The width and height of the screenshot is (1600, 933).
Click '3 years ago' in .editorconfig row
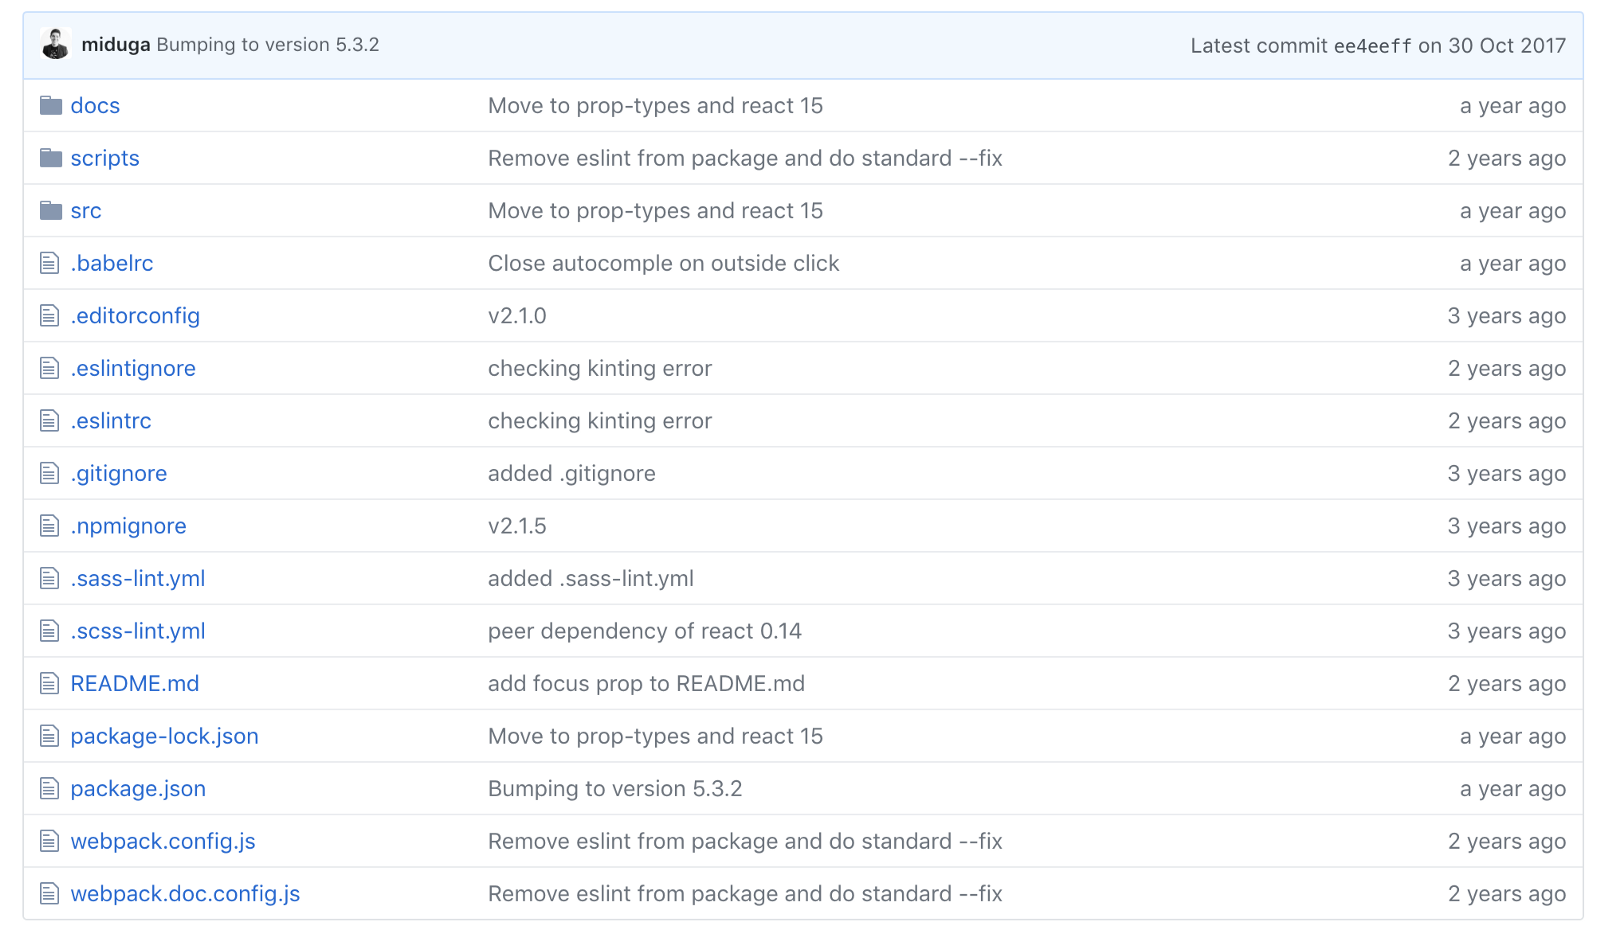[1507, 316]
